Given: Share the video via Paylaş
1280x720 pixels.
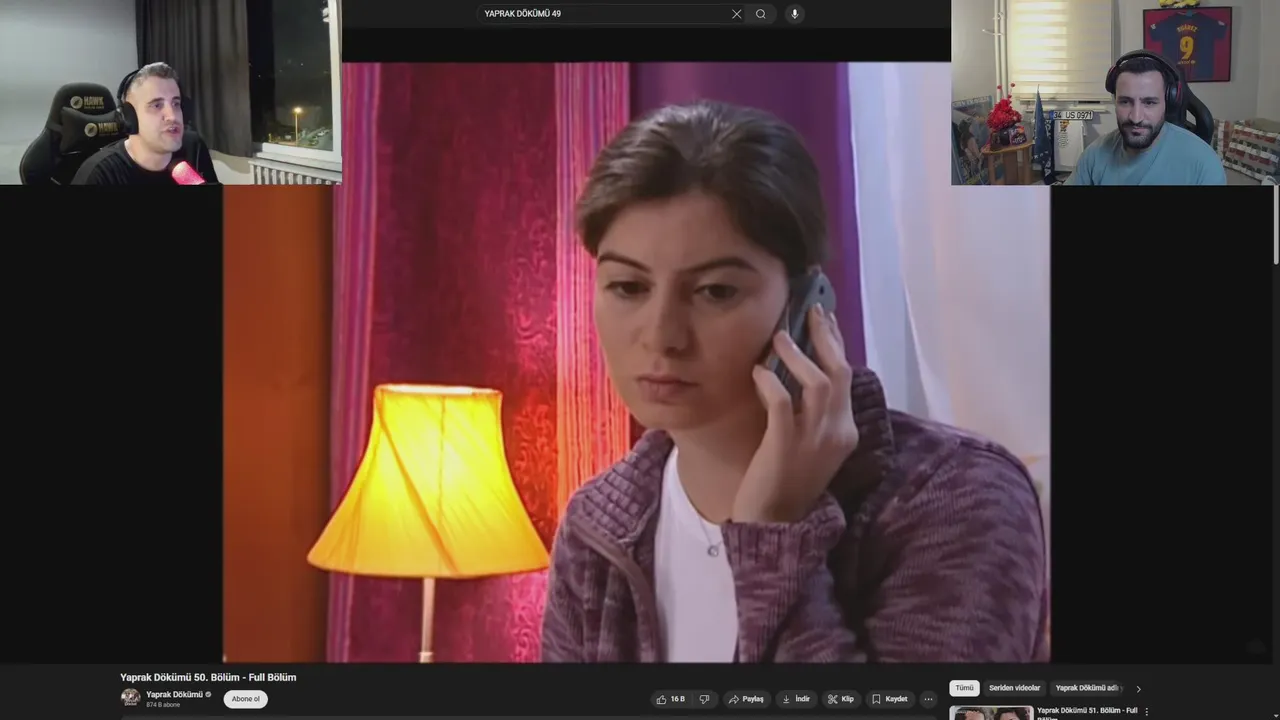Looking at the screenshot, I should 746,699.
